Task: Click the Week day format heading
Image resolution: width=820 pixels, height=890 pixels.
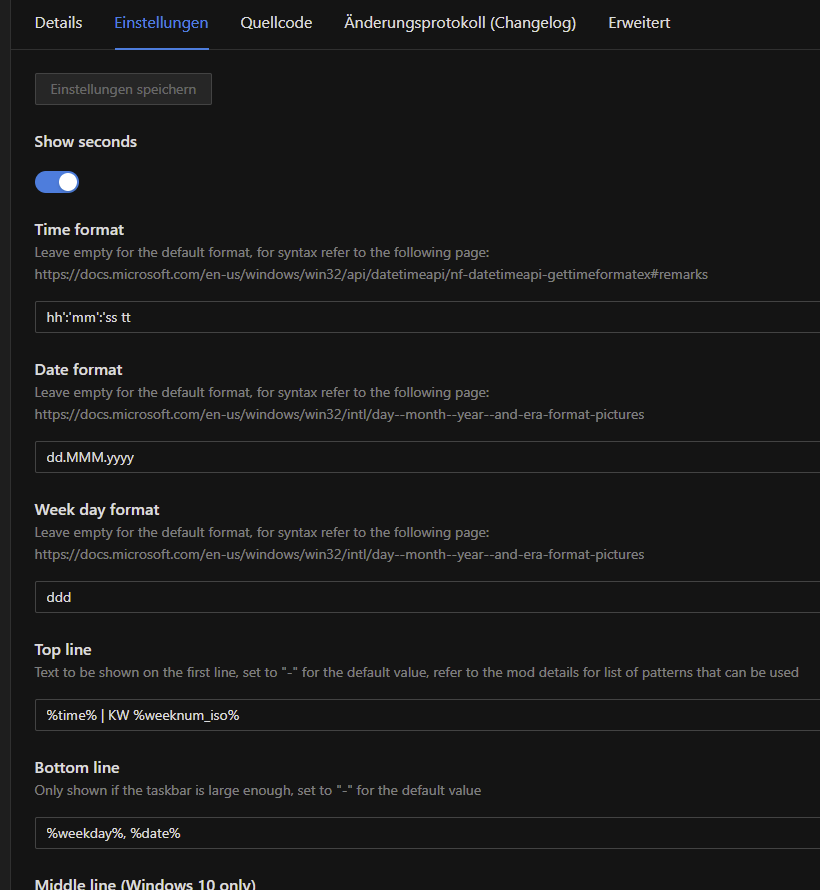Action: pyautogui.click(x=96, y=510)
